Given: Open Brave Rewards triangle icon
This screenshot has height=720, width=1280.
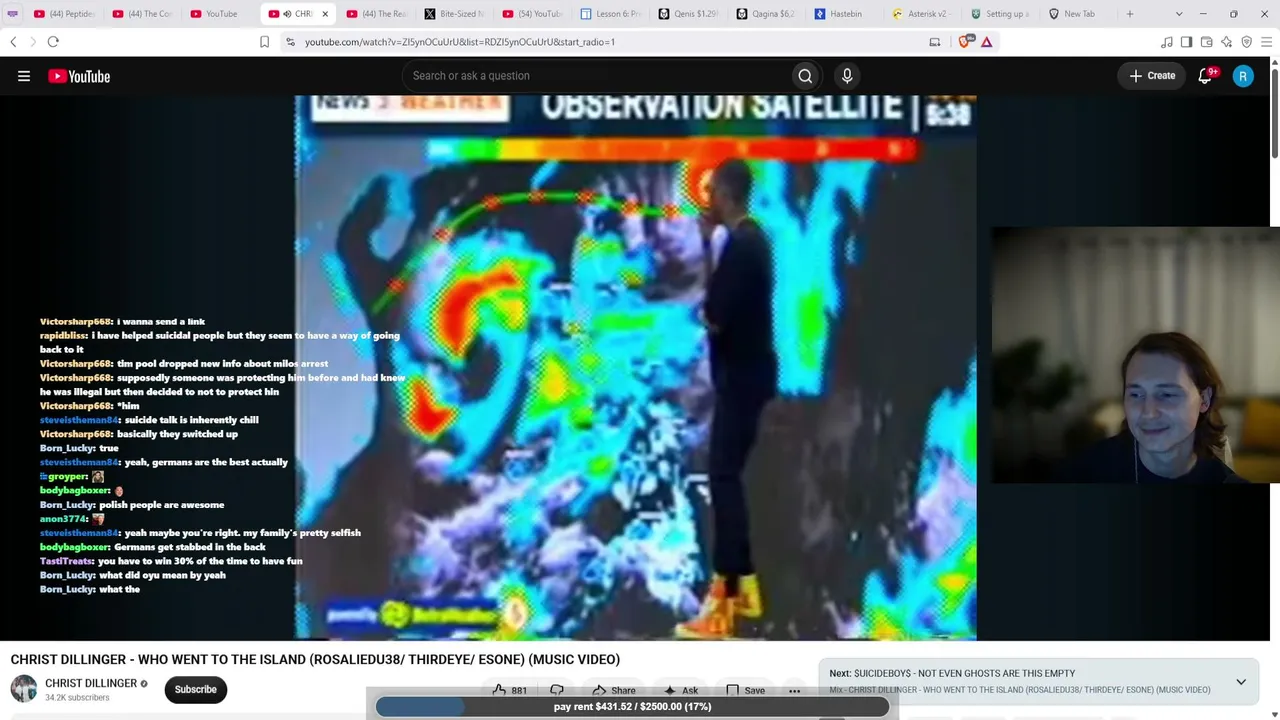Looking at the screenshot, I should [986, 42].
